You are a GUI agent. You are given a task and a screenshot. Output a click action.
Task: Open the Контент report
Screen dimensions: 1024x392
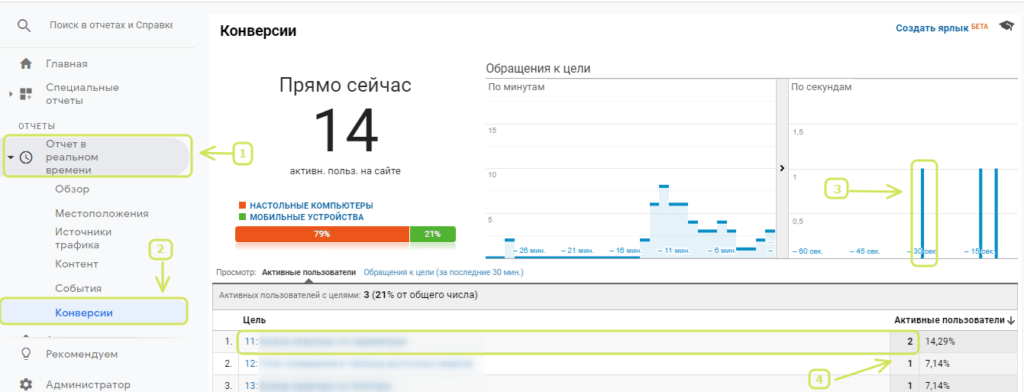pos(77,264)
